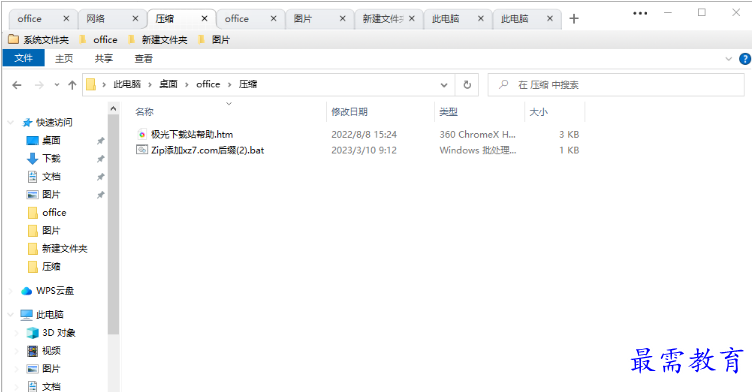Image resolution: width=752 pixels, height=392 pixels.
Task: Select the Zip添加xz7.com后缀(2).bat file icon
Action: [x=141, y=150]
